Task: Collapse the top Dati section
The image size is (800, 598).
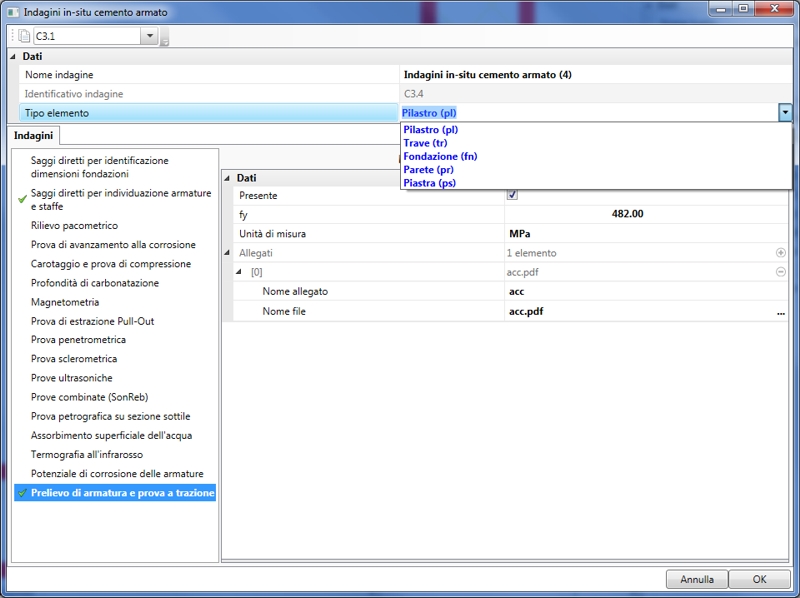Action: pos(14,57)
